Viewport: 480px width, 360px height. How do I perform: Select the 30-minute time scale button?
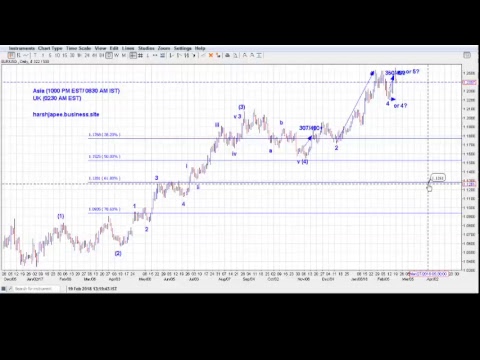pyautogui.click(x=72, y=55)
